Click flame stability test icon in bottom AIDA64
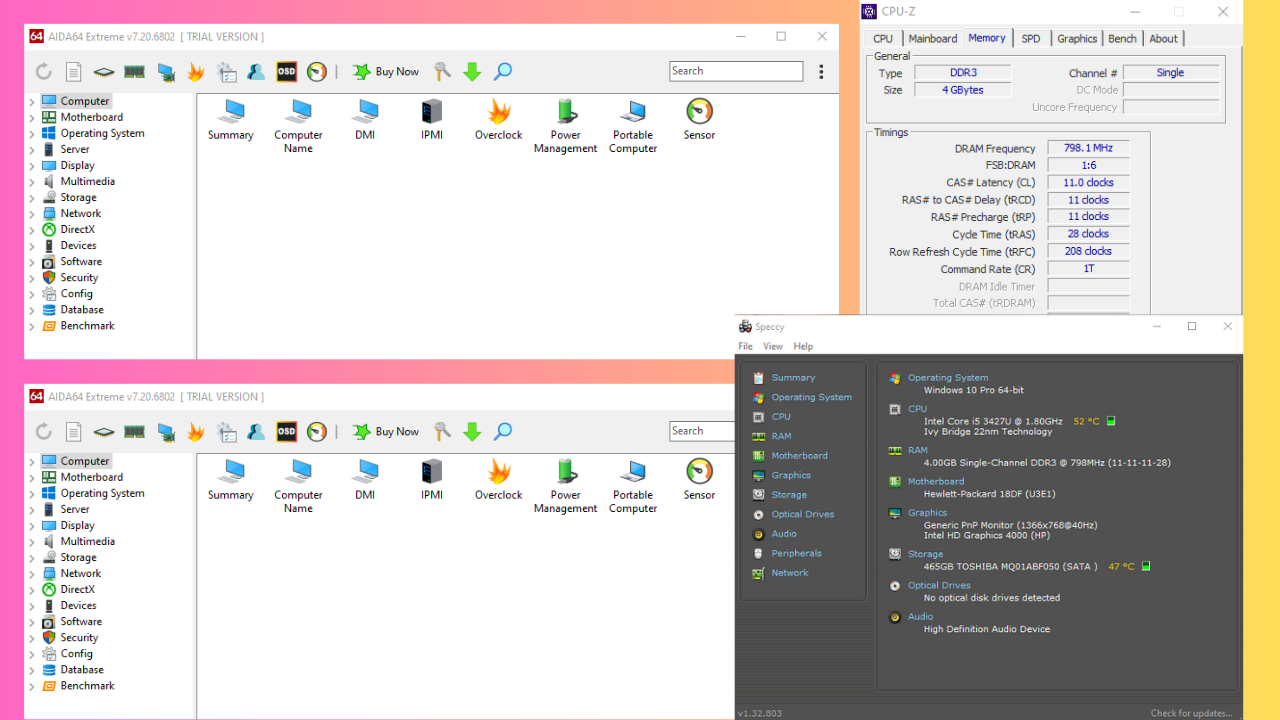Screen dimensions: 1280x720 pos(196,432)
